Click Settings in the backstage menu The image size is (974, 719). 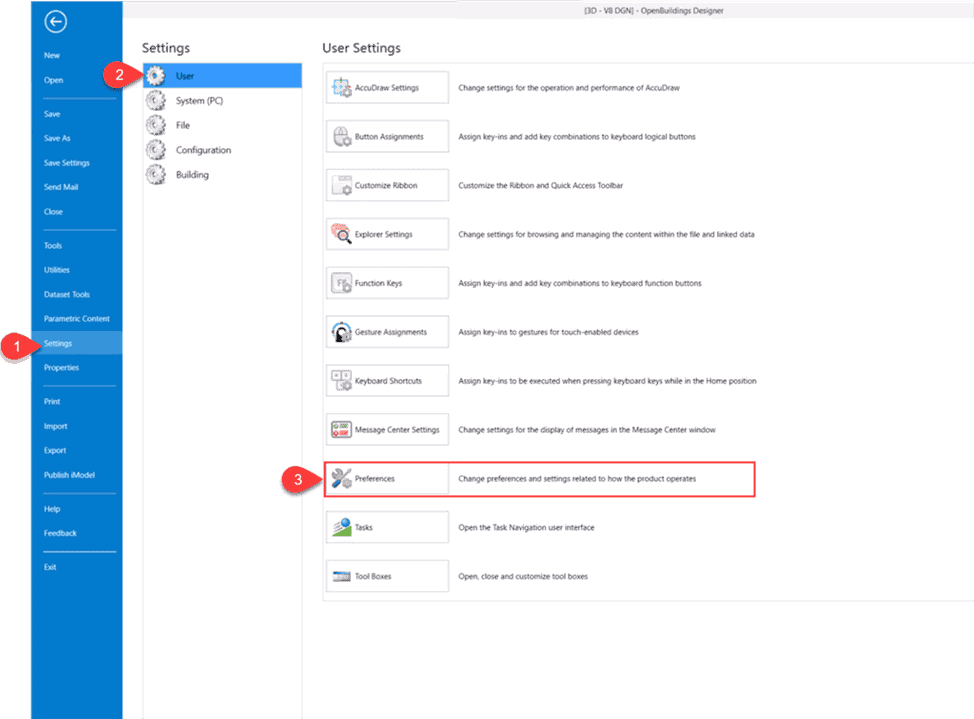coord(58,343)
